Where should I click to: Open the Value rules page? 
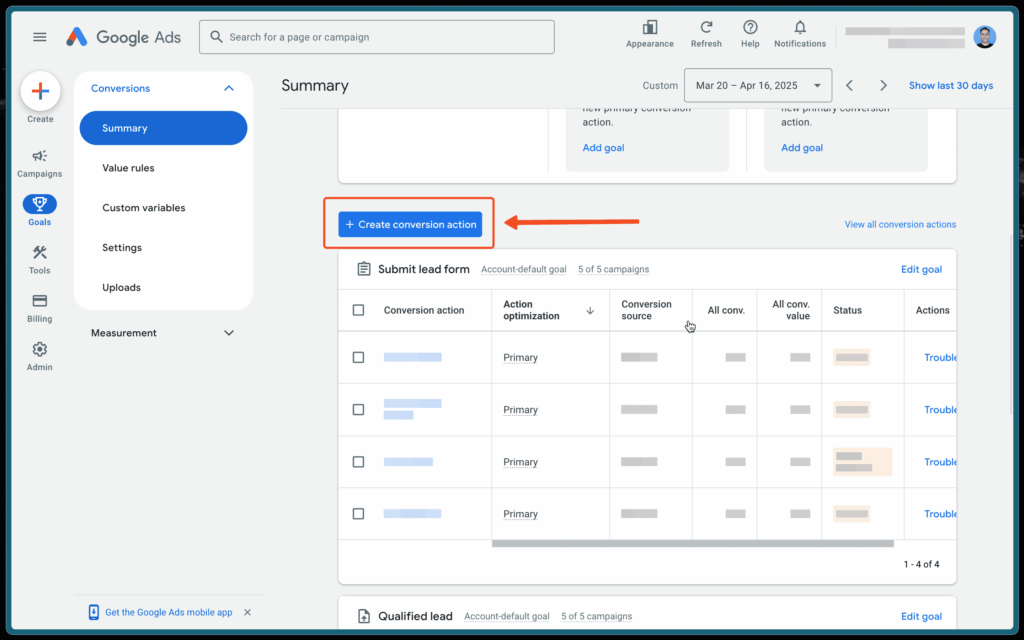[x=131, y=167]
